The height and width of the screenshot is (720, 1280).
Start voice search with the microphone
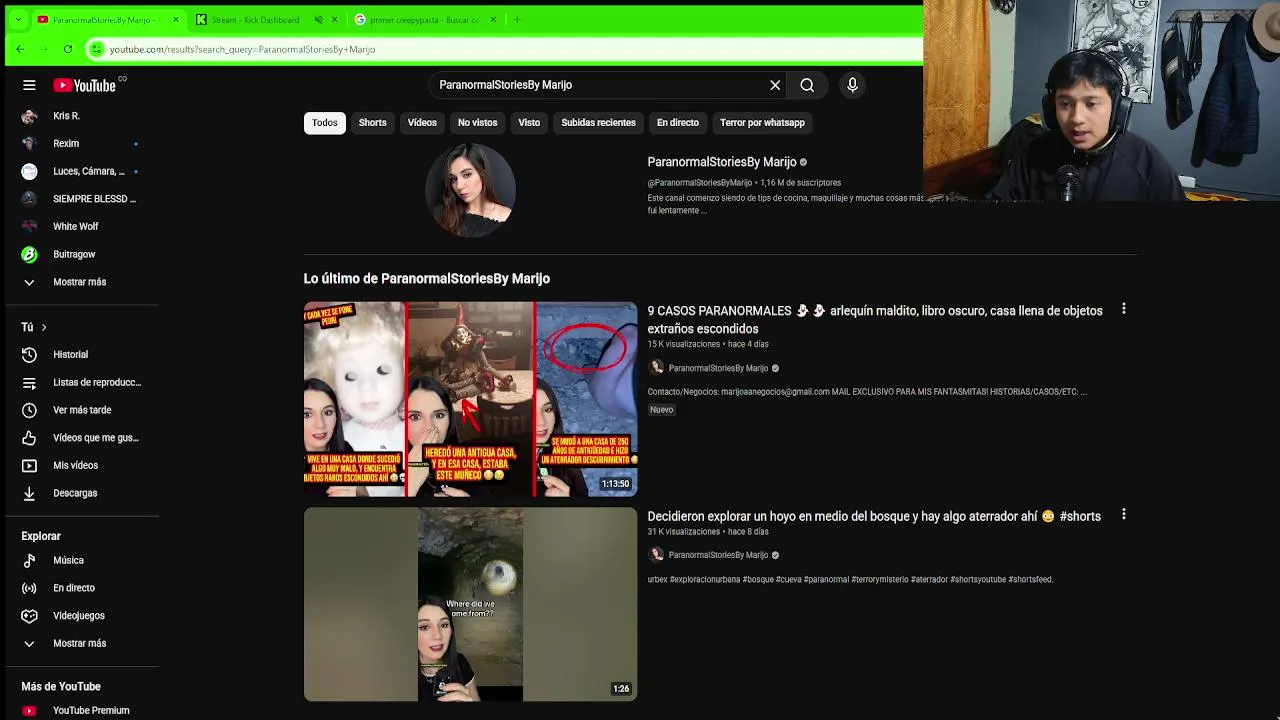tap(852, 85)
